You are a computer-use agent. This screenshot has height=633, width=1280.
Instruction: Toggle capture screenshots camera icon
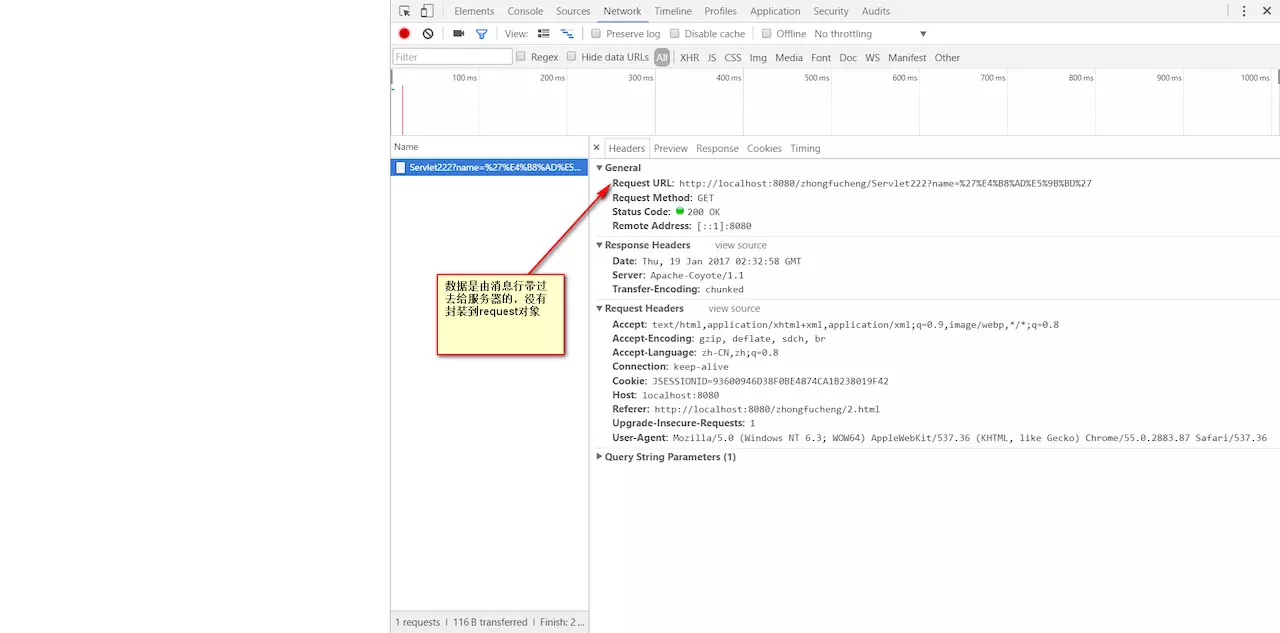coord(458,34)
